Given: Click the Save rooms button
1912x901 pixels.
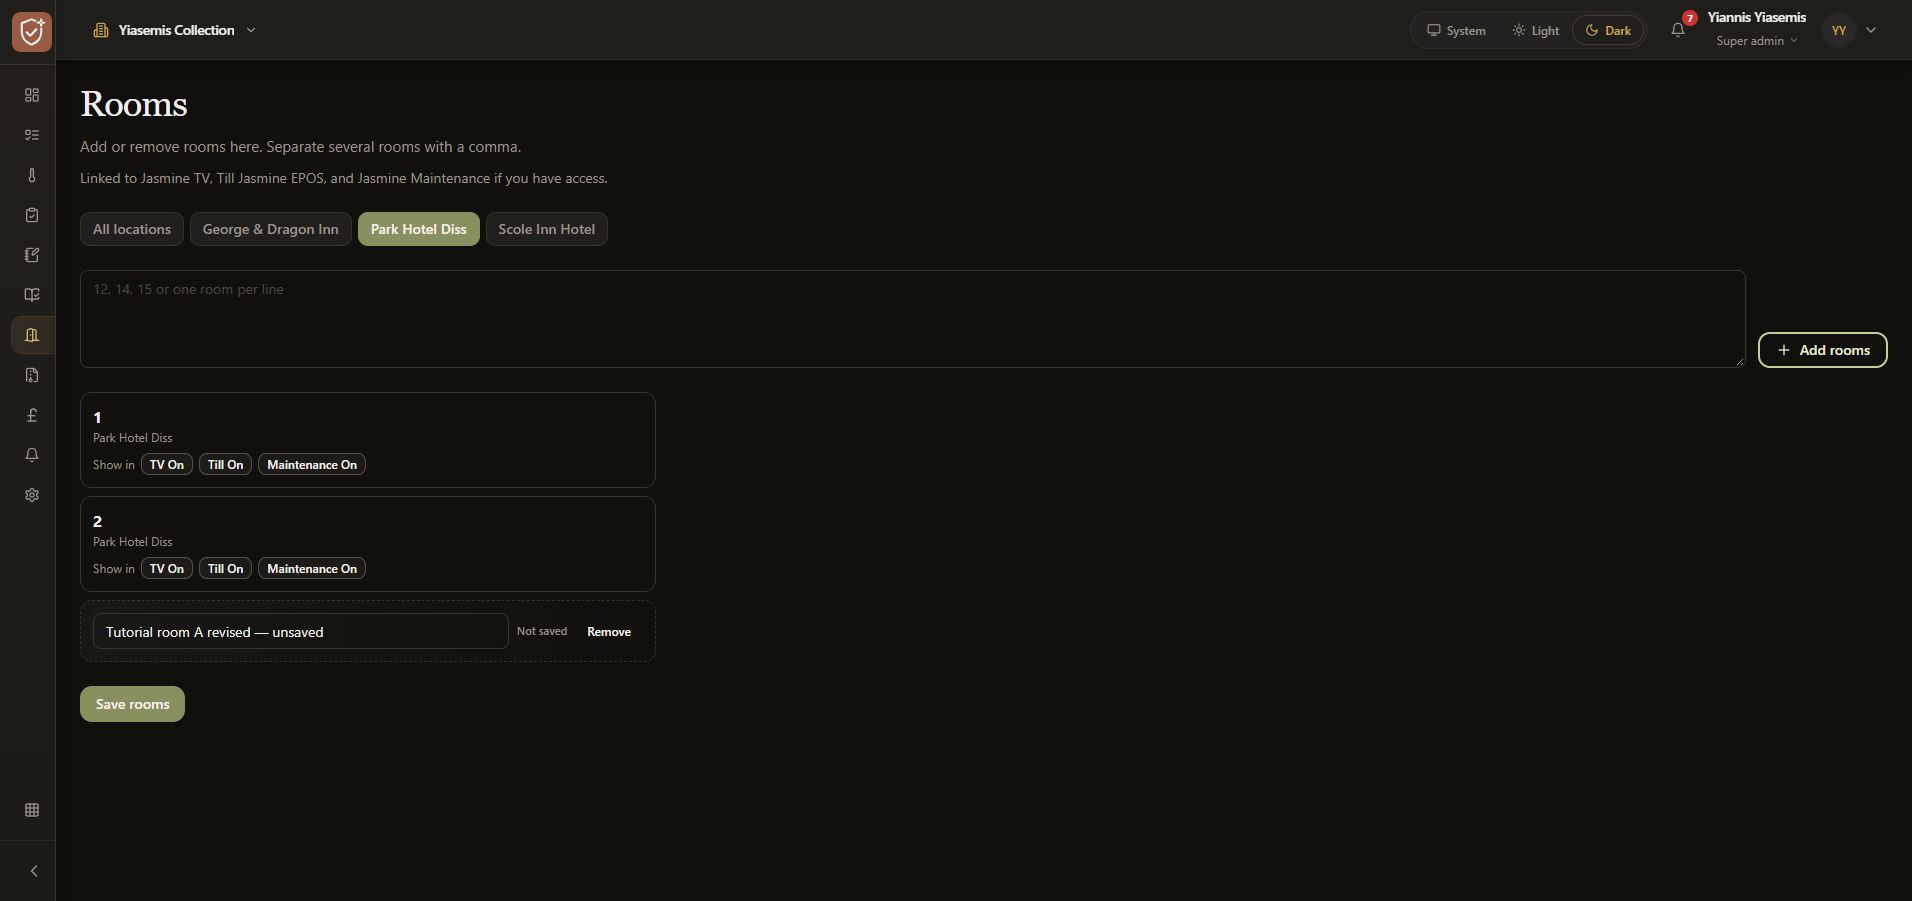Looking at the screenshot, I should (132, 704).
